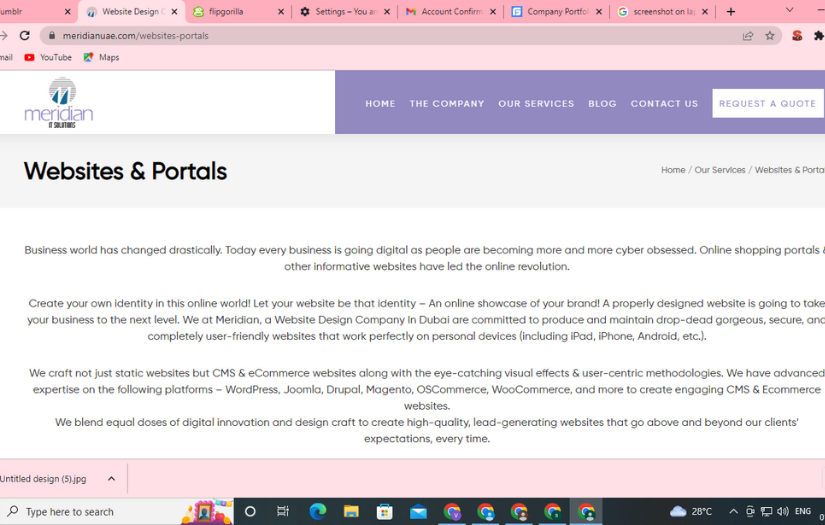Open Cortana circle icon on taskbar

point(250,511)
